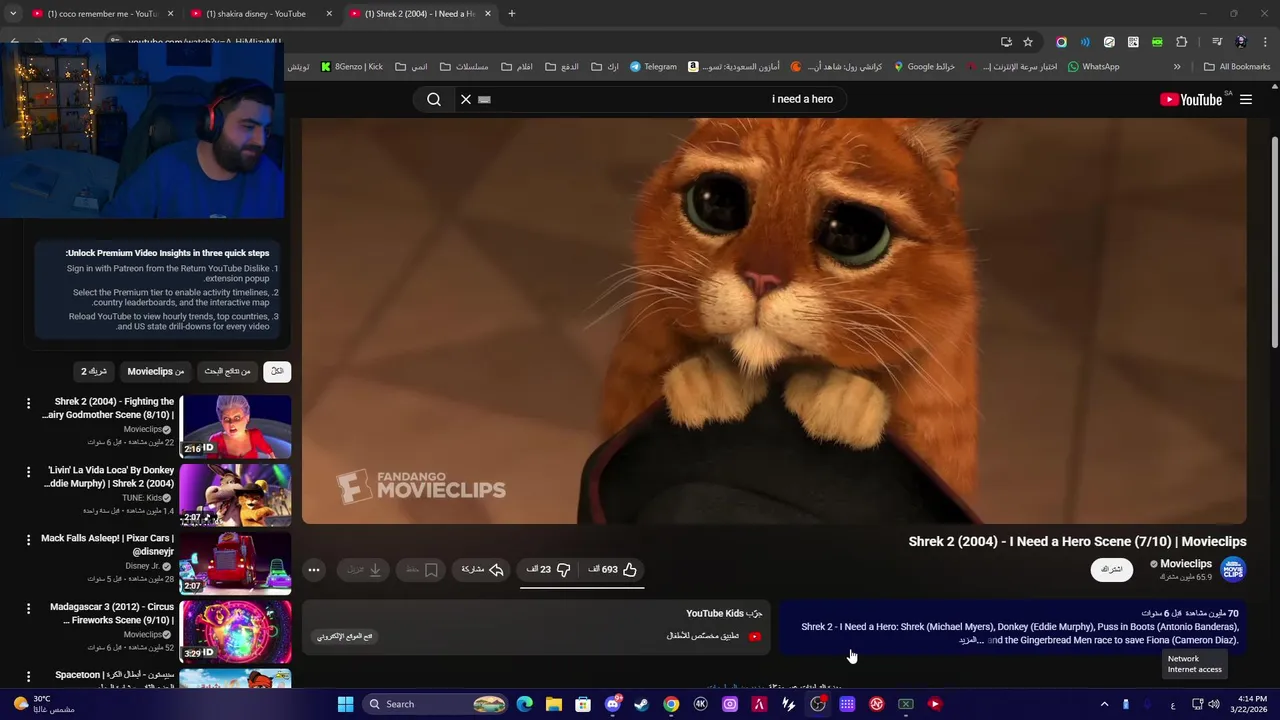Open the Chrome extensions puzzle icon
The height and width of the screenshot is (720, 1280).
(1181, 42)
